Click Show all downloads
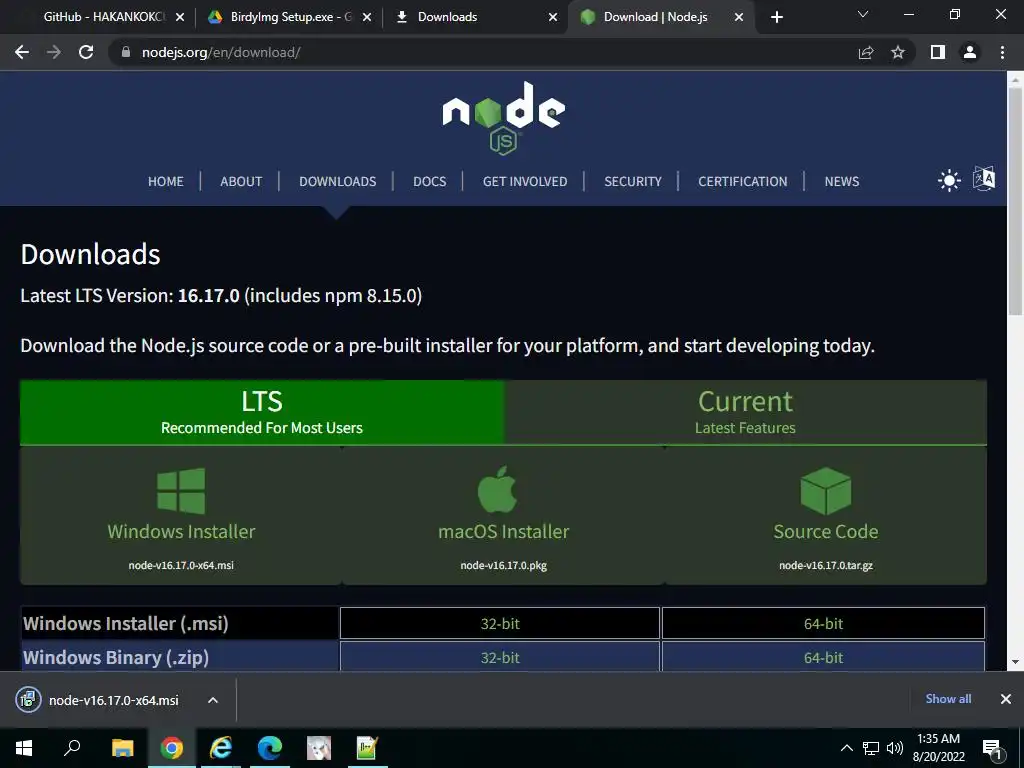This screenshot has height=768, width=1024. coord(948,699)
